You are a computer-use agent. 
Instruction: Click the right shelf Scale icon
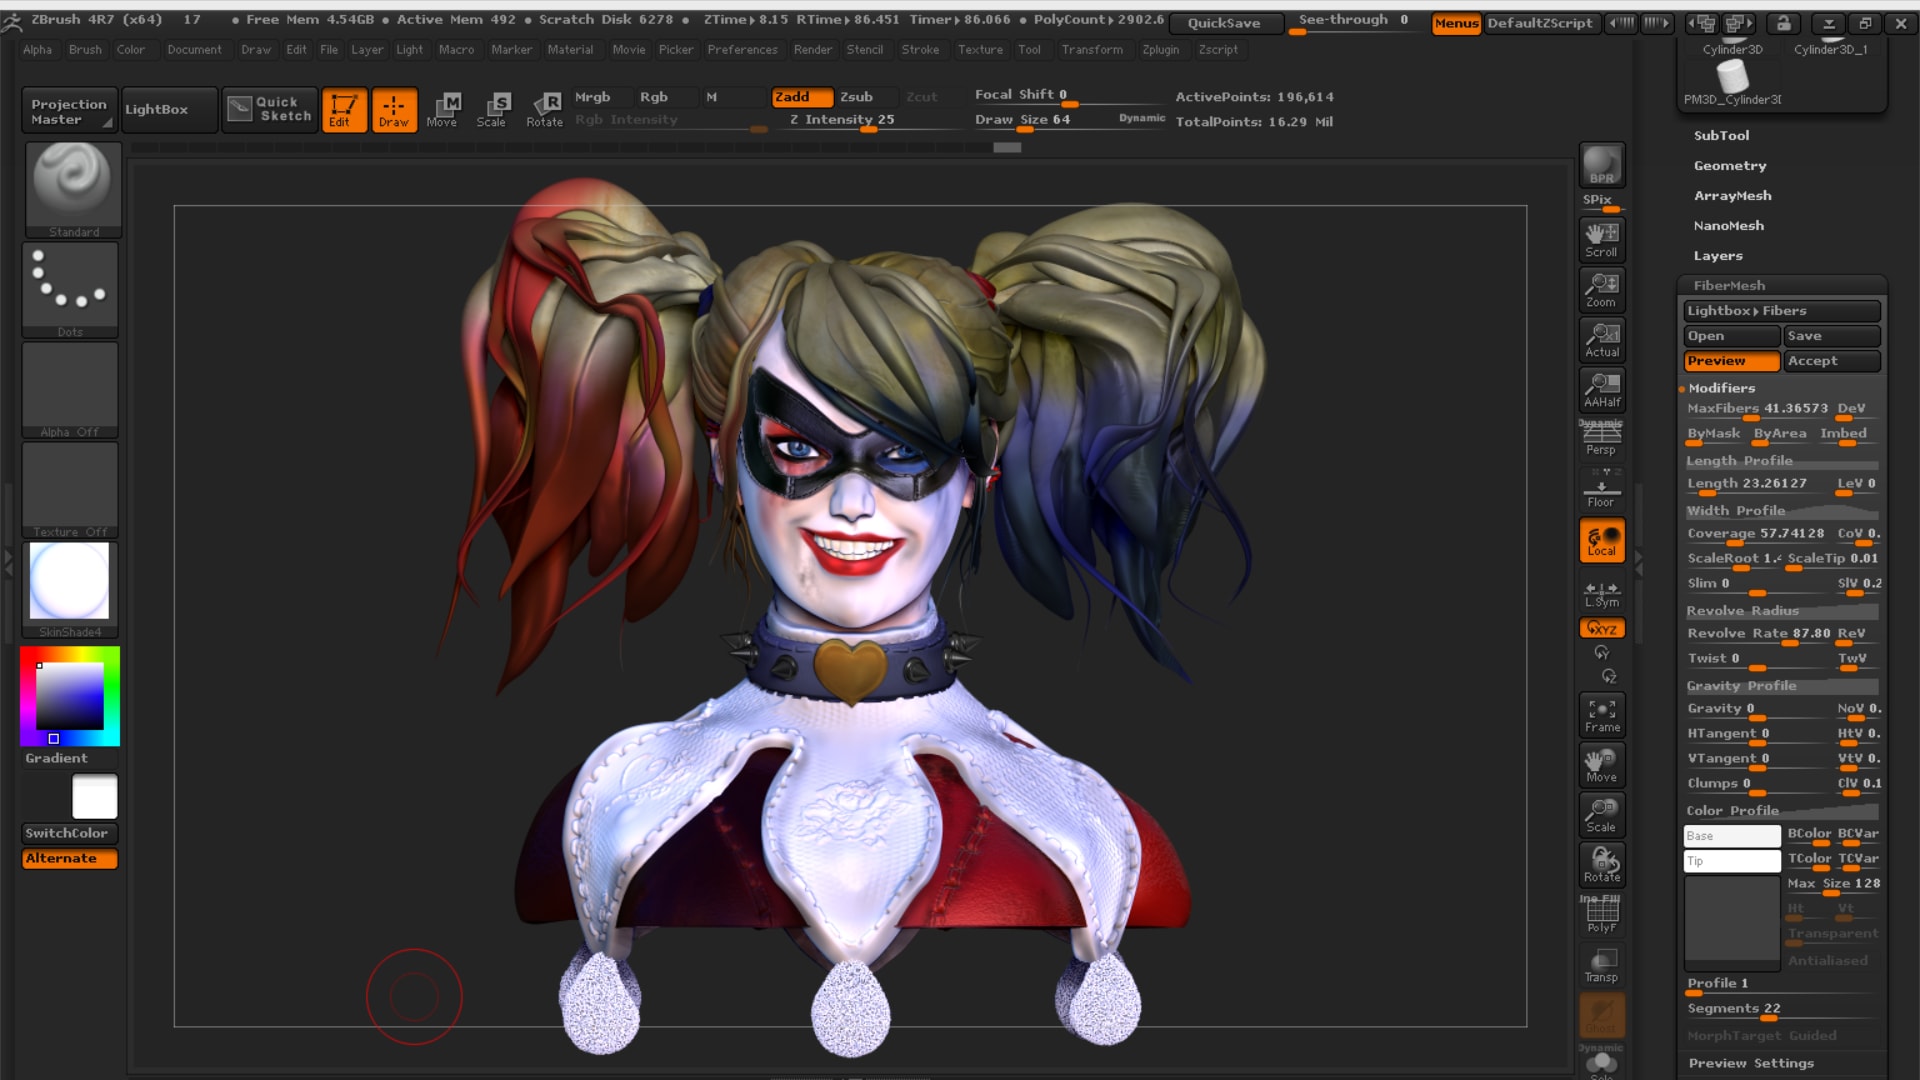point(1602,815)
